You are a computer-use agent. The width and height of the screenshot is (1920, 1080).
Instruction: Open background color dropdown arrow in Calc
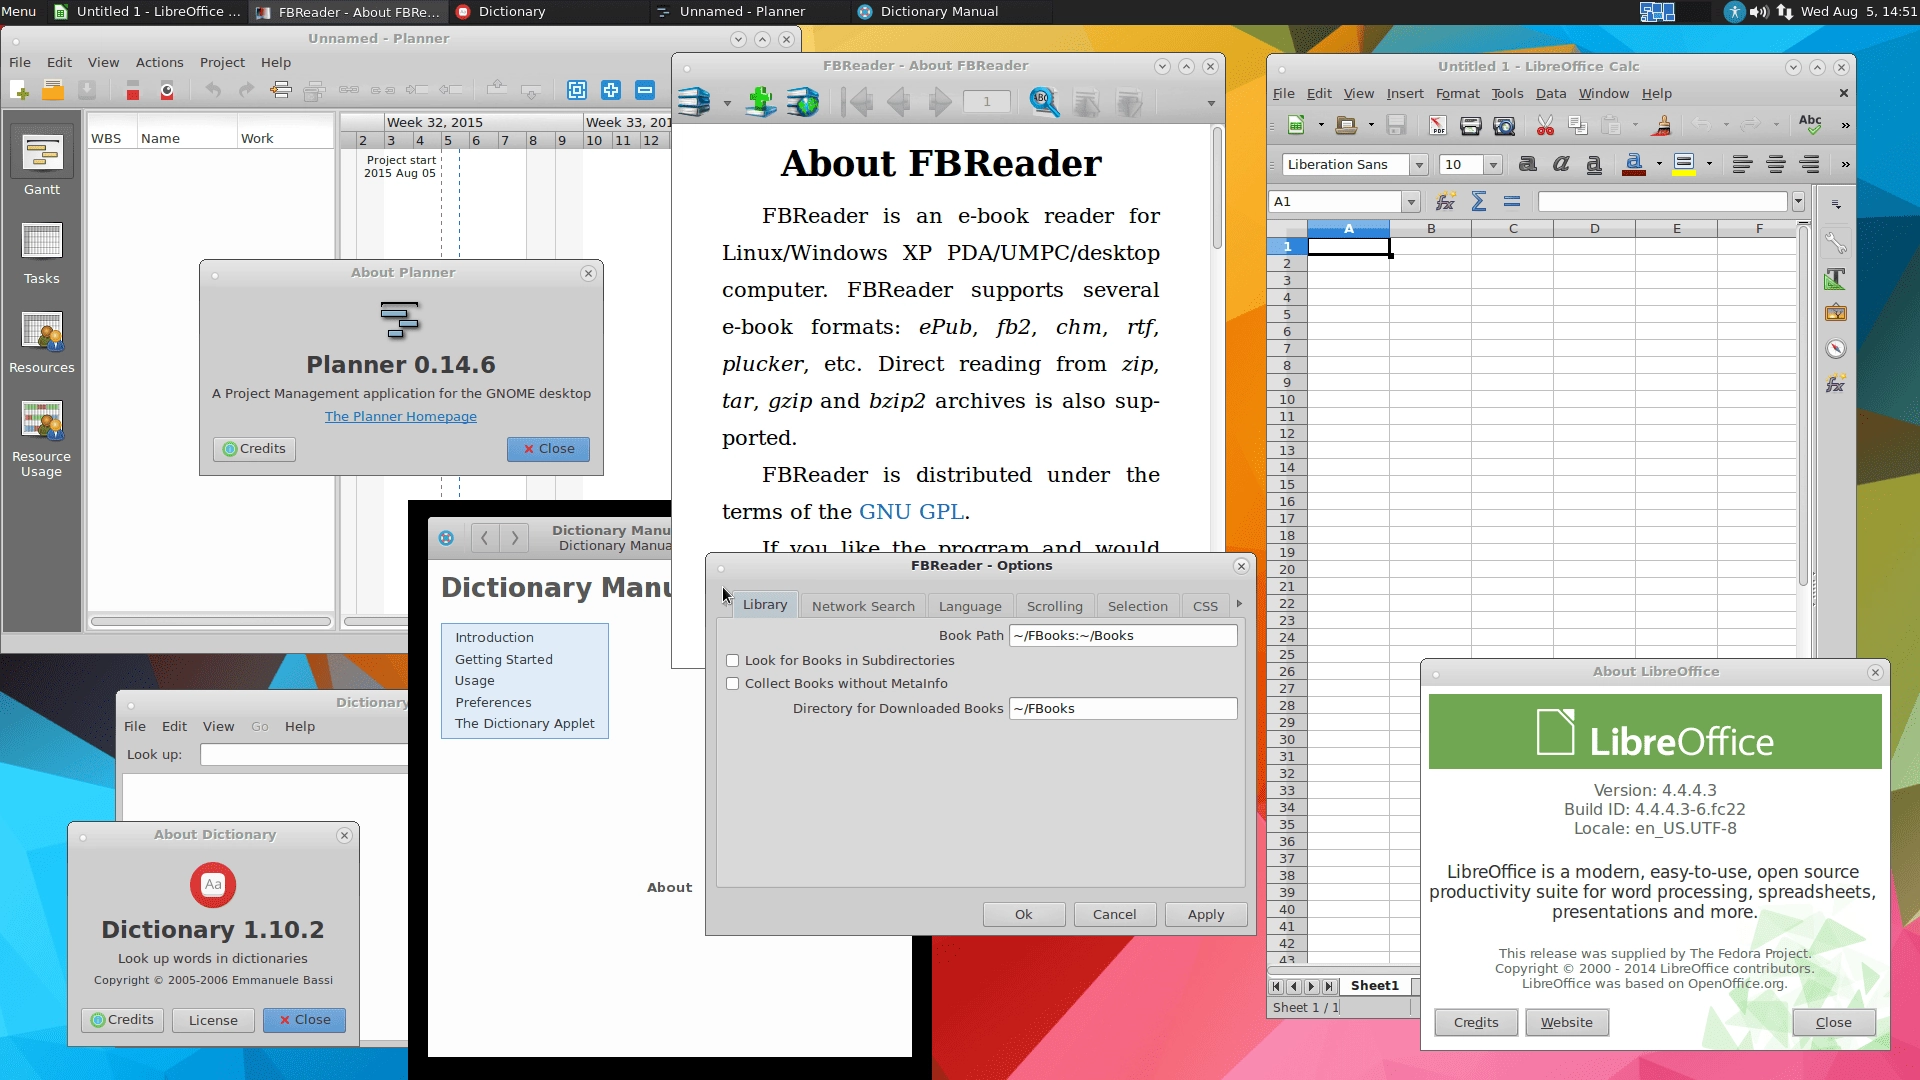coord(1709,165)
